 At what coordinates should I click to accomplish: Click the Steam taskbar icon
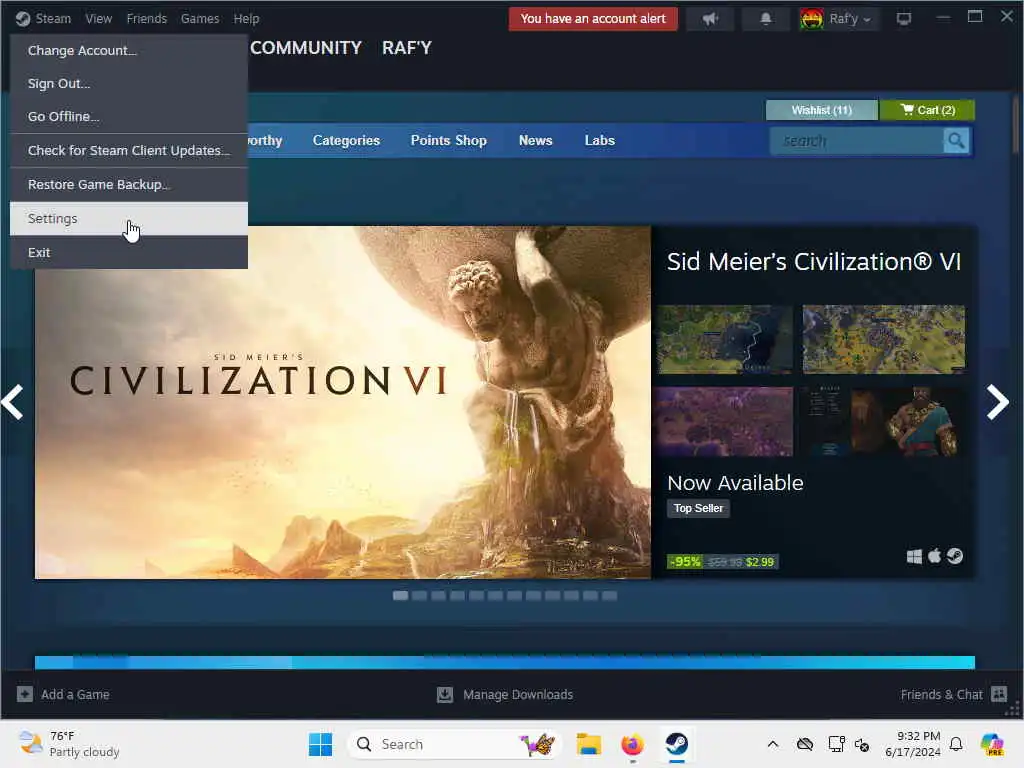point(677,744)
